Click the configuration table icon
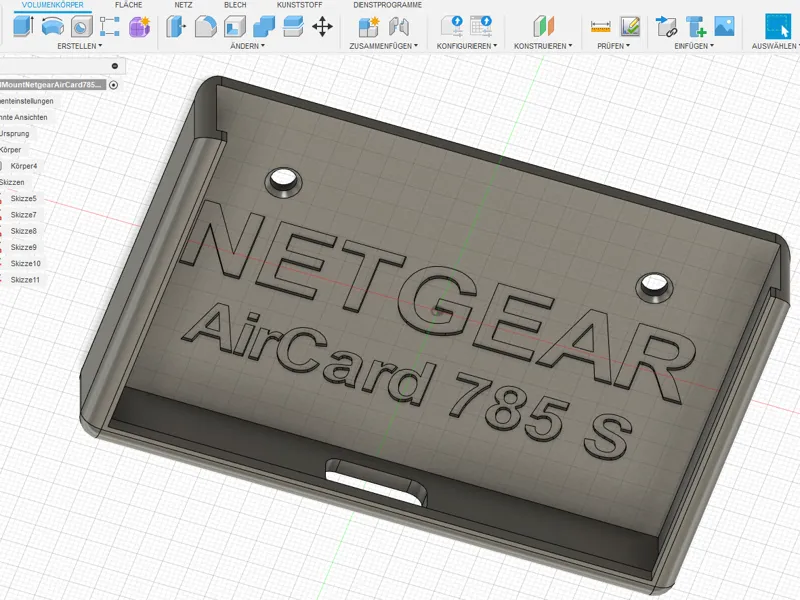Viewport: 800px width, 600px height. tap(481, 26)
